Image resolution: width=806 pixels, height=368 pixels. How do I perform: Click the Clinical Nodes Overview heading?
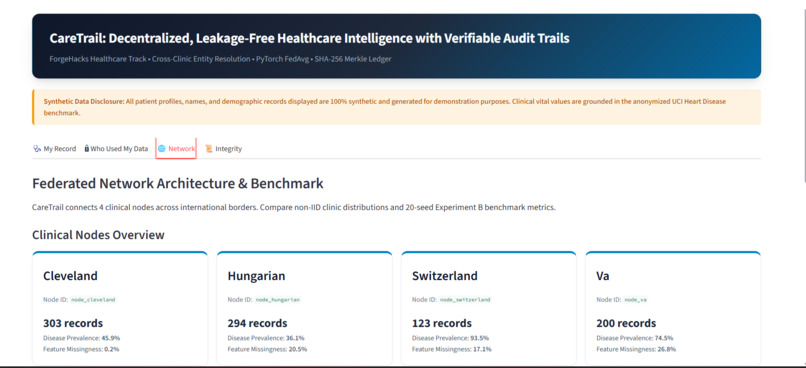click(98, 235)
